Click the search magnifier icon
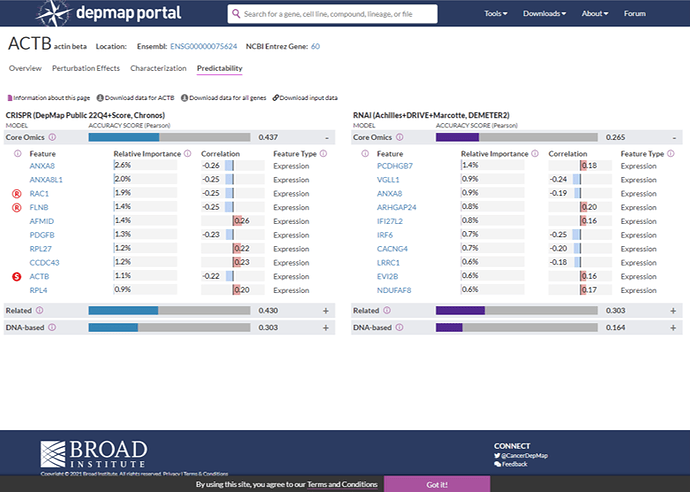This screenshot has height=492, width=690. click(x=236, y=14)
